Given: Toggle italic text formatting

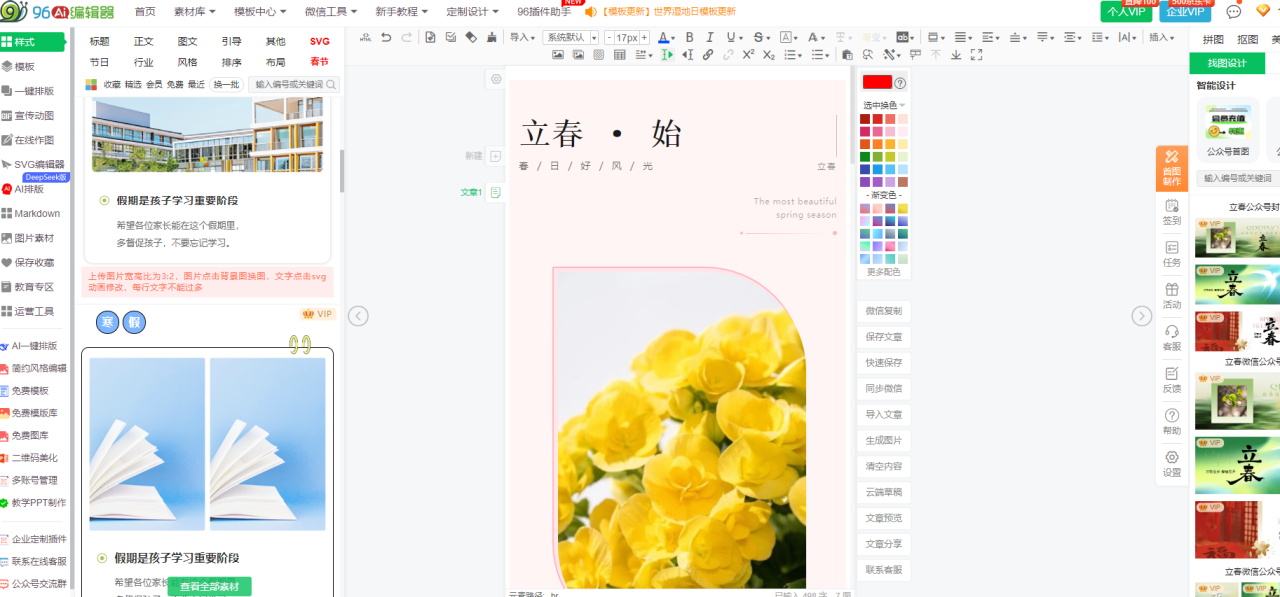Looking at the screenshot, I should pos(711,38).
